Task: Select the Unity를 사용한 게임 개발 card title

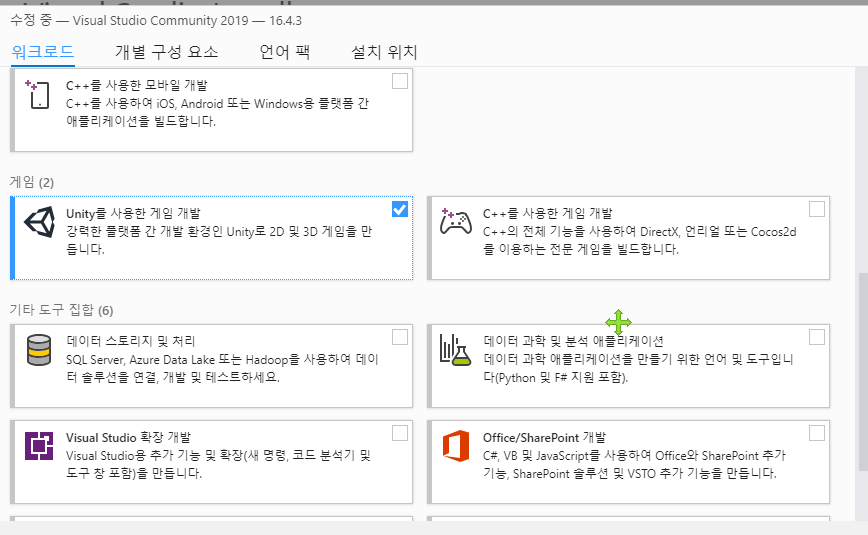Action: click(133, 213)
